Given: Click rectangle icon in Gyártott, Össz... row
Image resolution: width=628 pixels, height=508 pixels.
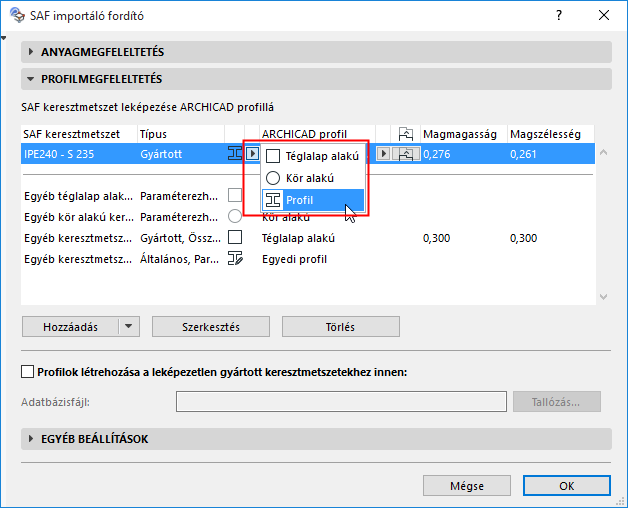Looking at the screenshot, I should pyautogui.click(x=235, y=237).
